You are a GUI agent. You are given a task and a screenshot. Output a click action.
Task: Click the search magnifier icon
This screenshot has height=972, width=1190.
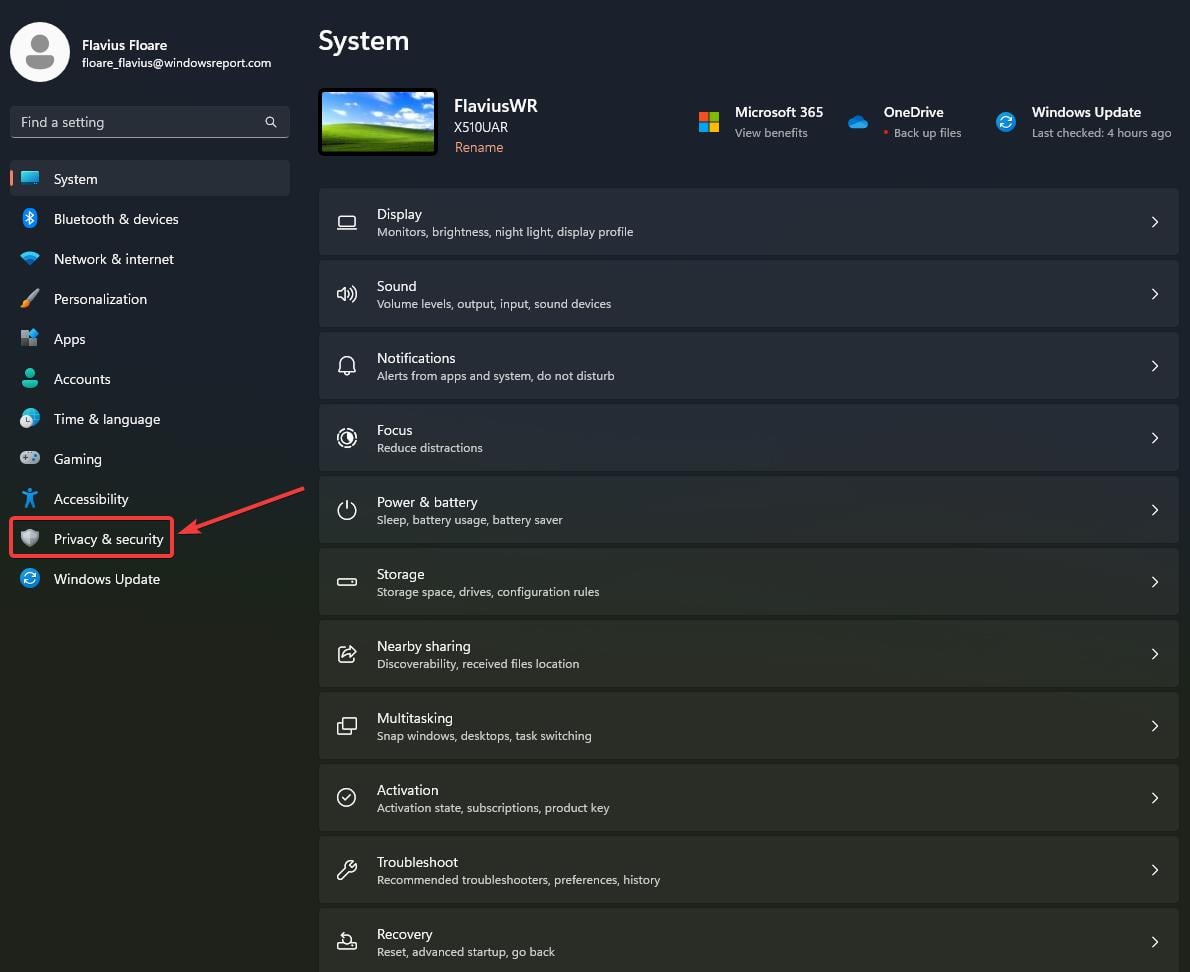click(x=271, y=122)
